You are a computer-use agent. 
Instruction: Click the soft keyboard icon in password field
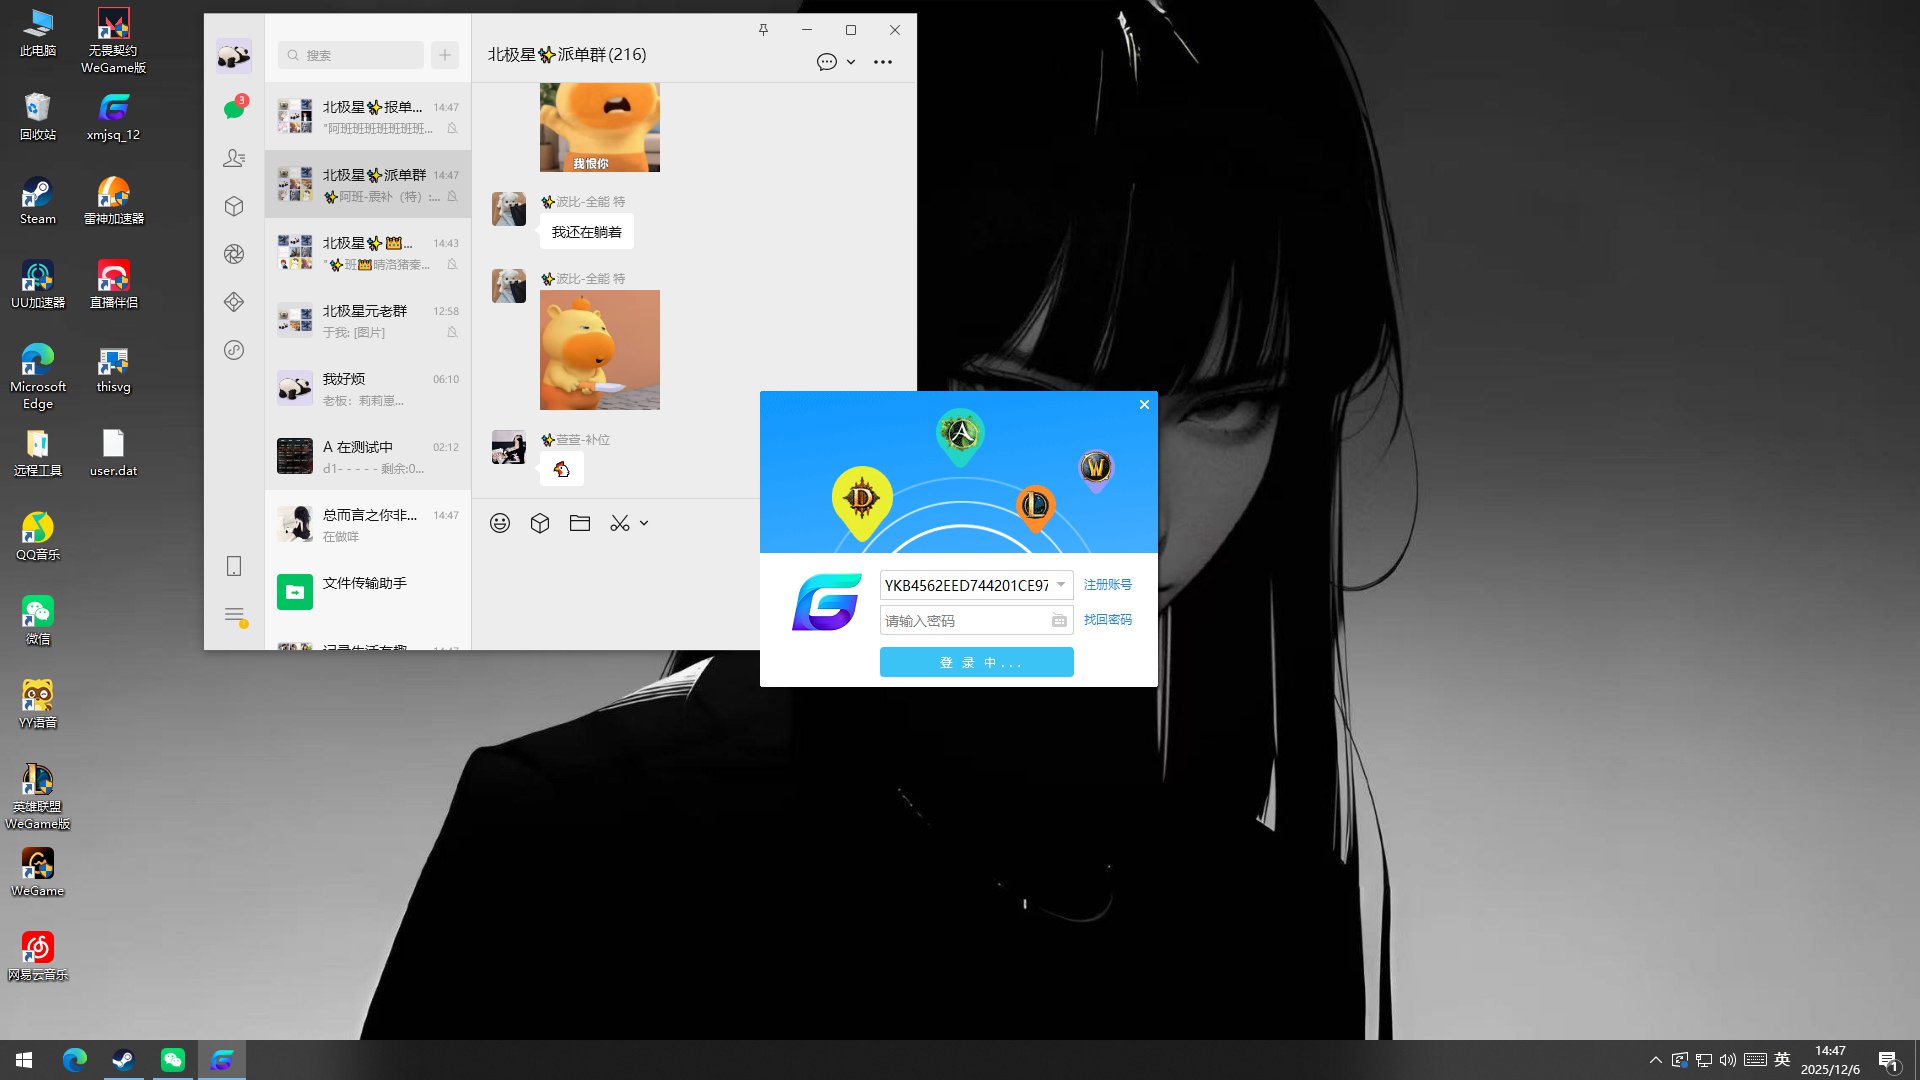click(x=1059, y=621)
